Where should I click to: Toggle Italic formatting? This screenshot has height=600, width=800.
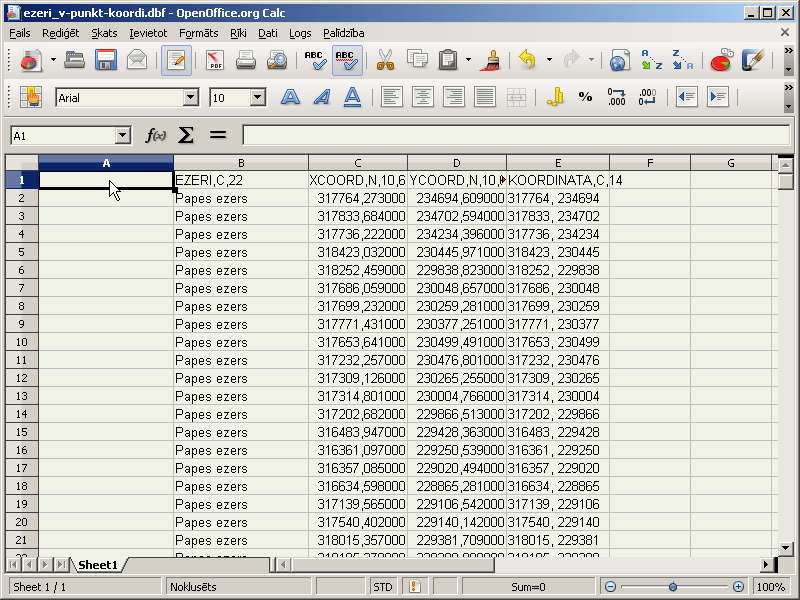pos(321,97)
